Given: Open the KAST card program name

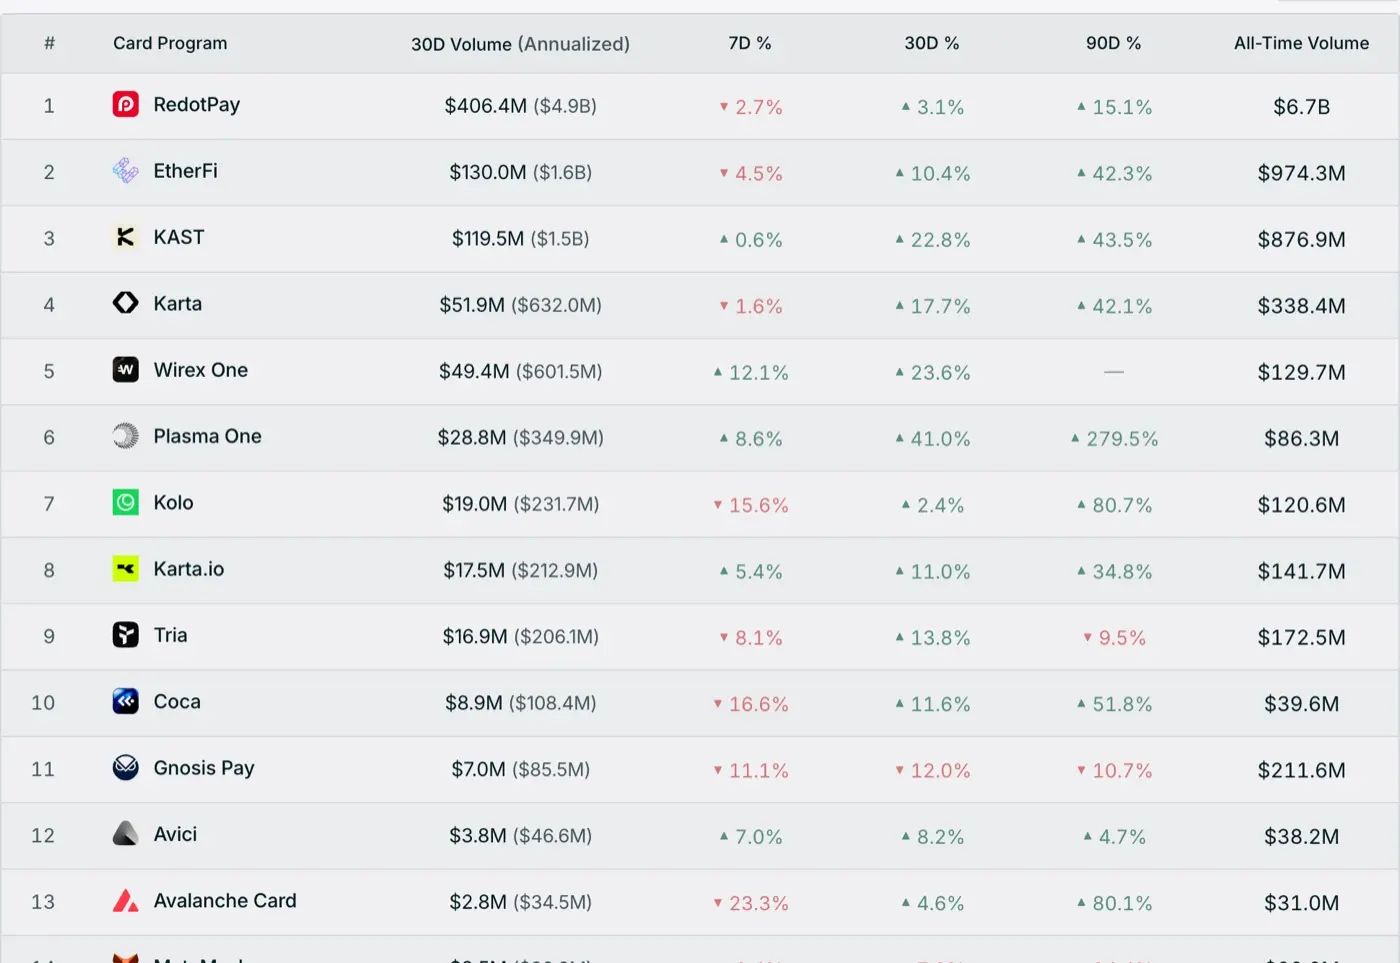Looking at the screenshot, I should [x=179, y=237].
